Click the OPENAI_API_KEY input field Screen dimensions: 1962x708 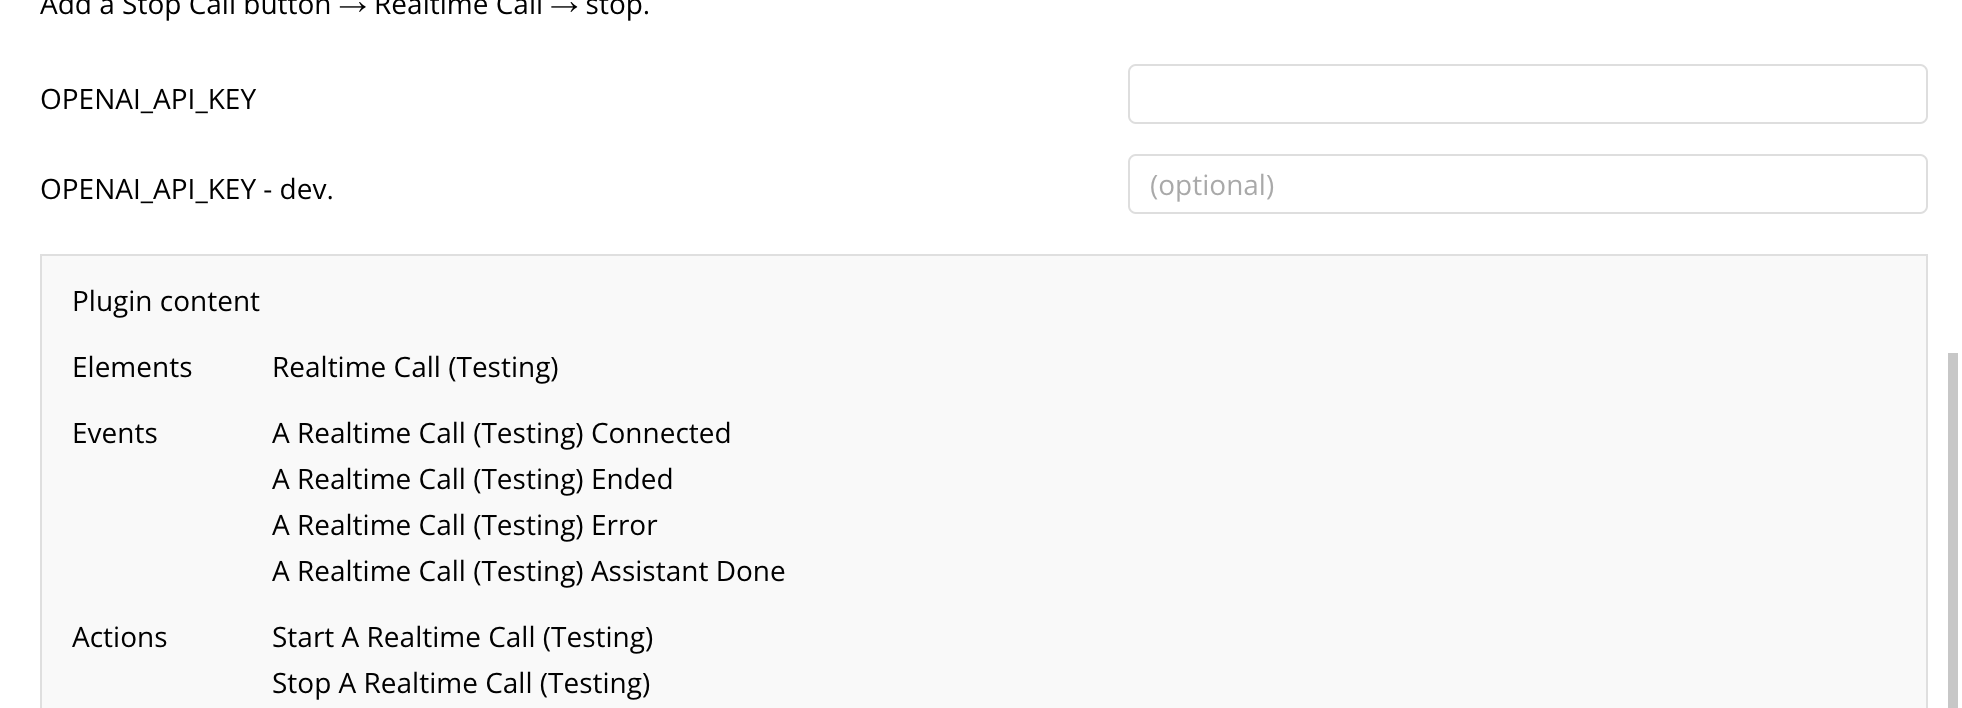tap(1526, 94)
